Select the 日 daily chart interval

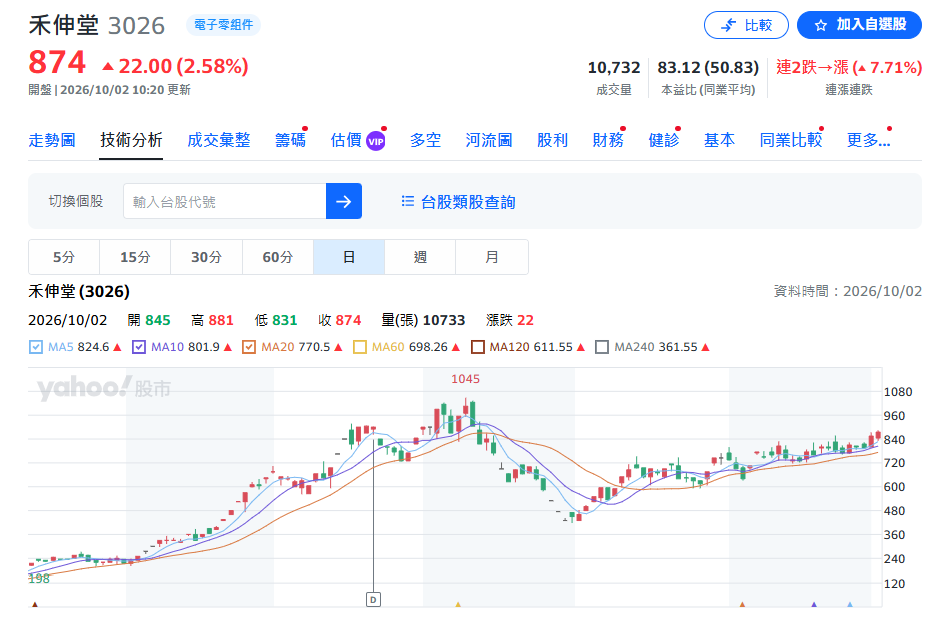click(349, 257)
